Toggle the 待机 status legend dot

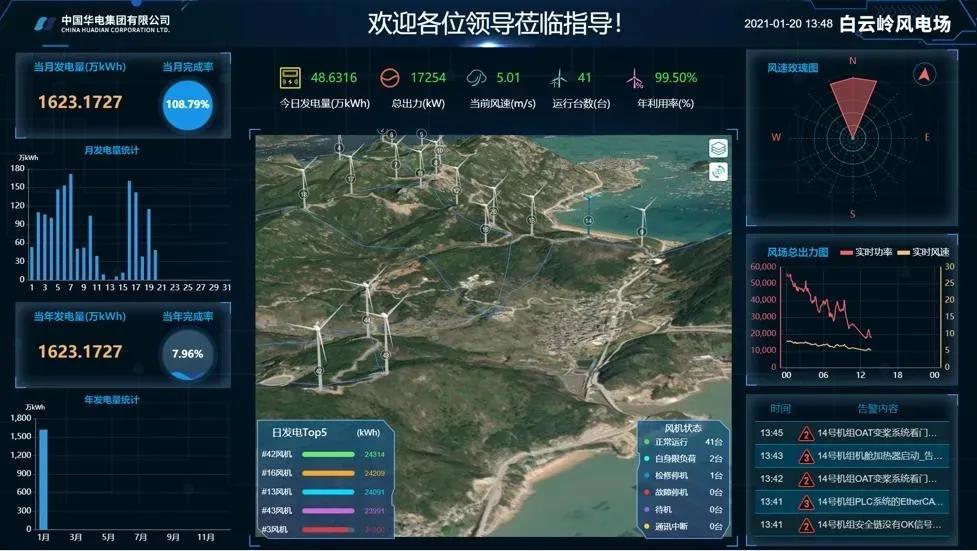647,509
